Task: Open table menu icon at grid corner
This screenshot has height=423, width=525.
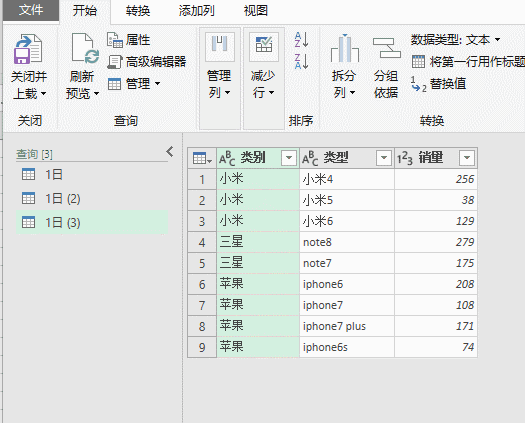Action: (202, 158)
